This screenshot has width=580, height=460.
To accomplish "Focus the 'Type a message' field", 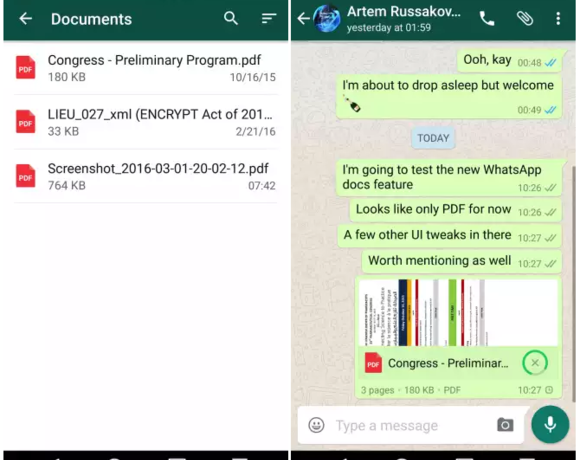I will coord(387,426).
